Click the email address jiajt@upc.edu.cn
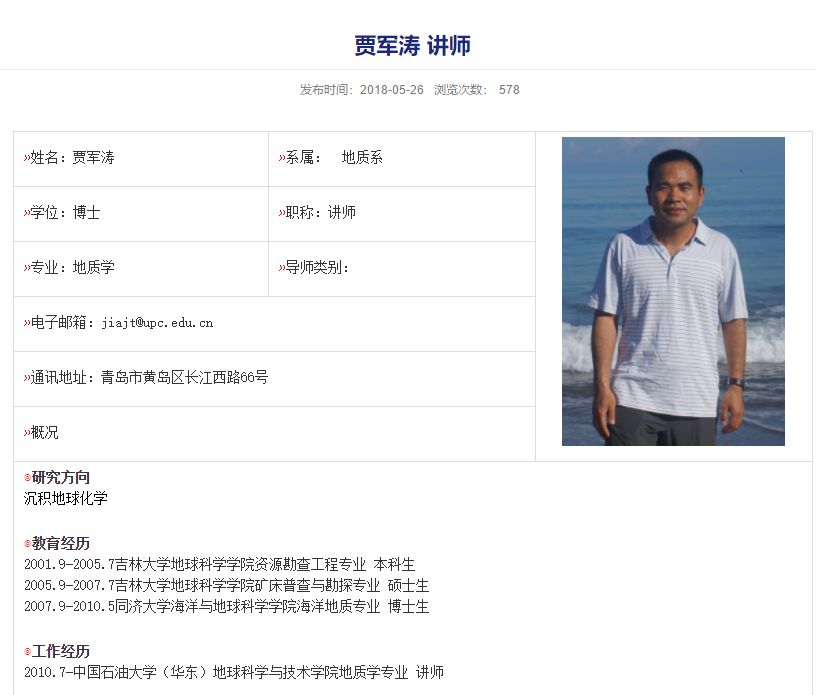Image resolution: width=816 pixels, height=695 pixels. (x=157, y=323)
